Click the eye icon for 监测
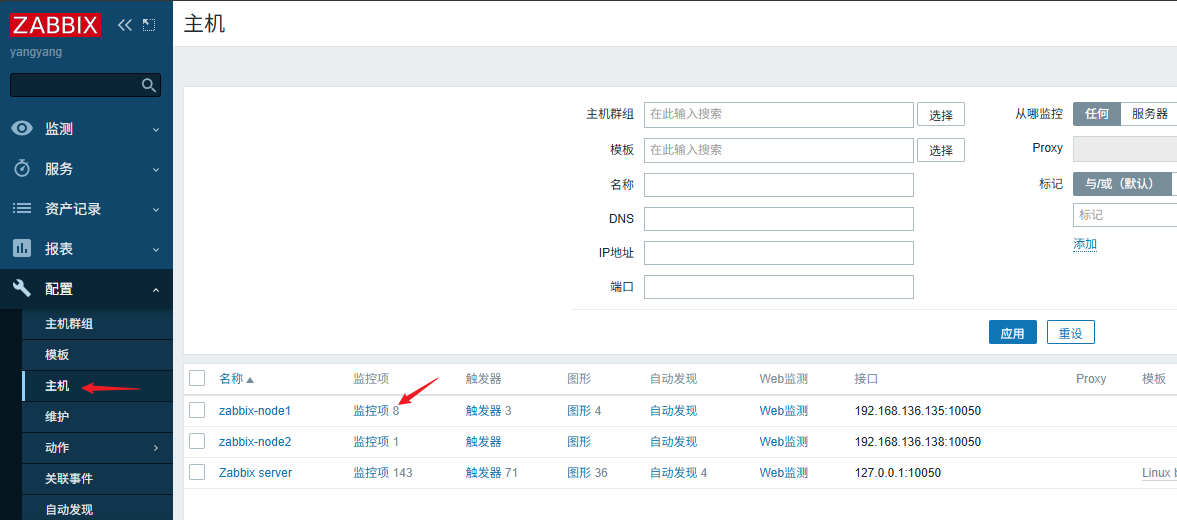Image resolution: width=1177 pixels, height=520 pixels. pos(23,128)
